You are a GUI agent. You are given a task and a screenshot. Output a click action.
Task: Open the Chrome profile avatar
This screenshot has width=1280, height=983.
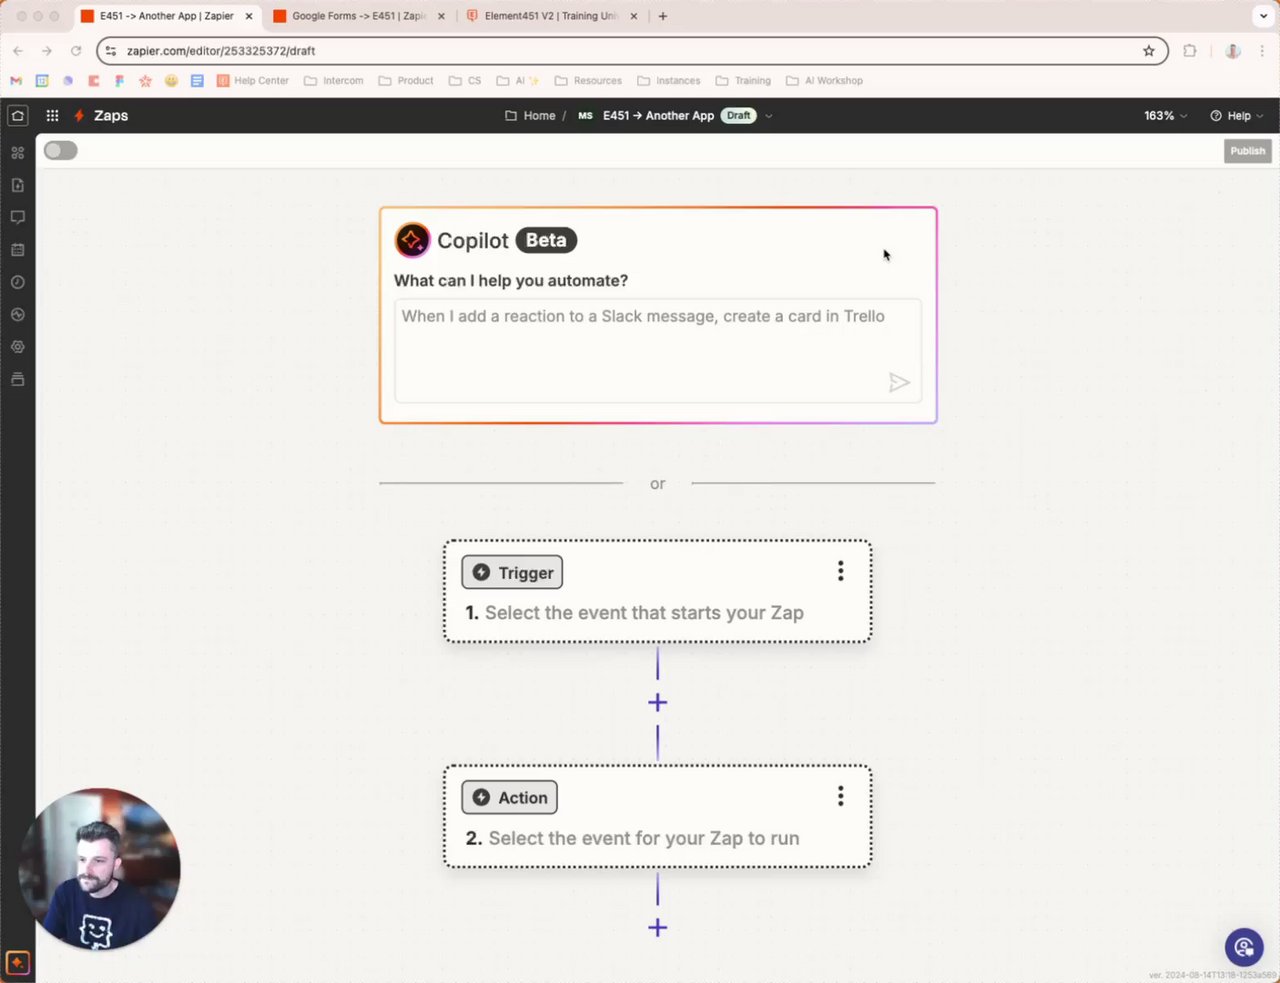[x=1233, y=51]
